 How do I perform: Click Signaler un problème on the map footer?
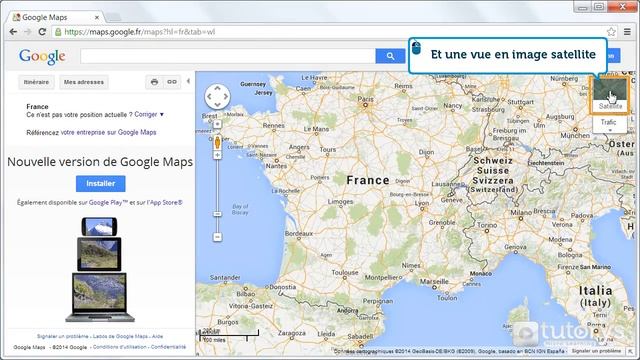click(x=596, y=351)
